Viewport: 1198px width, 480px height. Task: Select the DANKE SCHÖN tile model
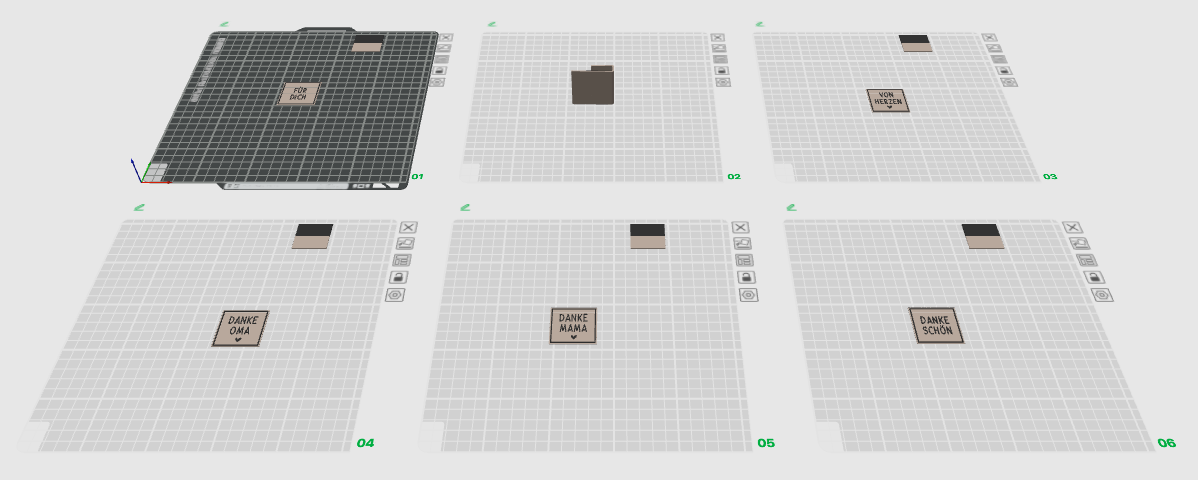point(936,326)
